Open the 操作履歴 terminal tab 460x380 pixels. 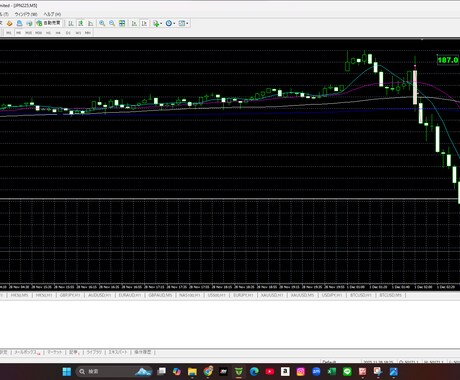(x=143, y=352)
